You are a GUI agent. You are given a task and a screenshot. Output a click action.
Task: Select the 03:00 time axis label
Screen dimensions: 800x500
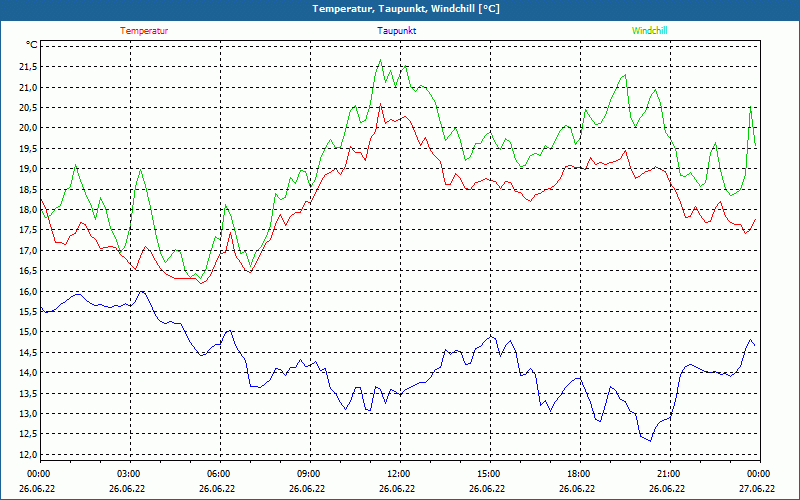tap(129, 474)
